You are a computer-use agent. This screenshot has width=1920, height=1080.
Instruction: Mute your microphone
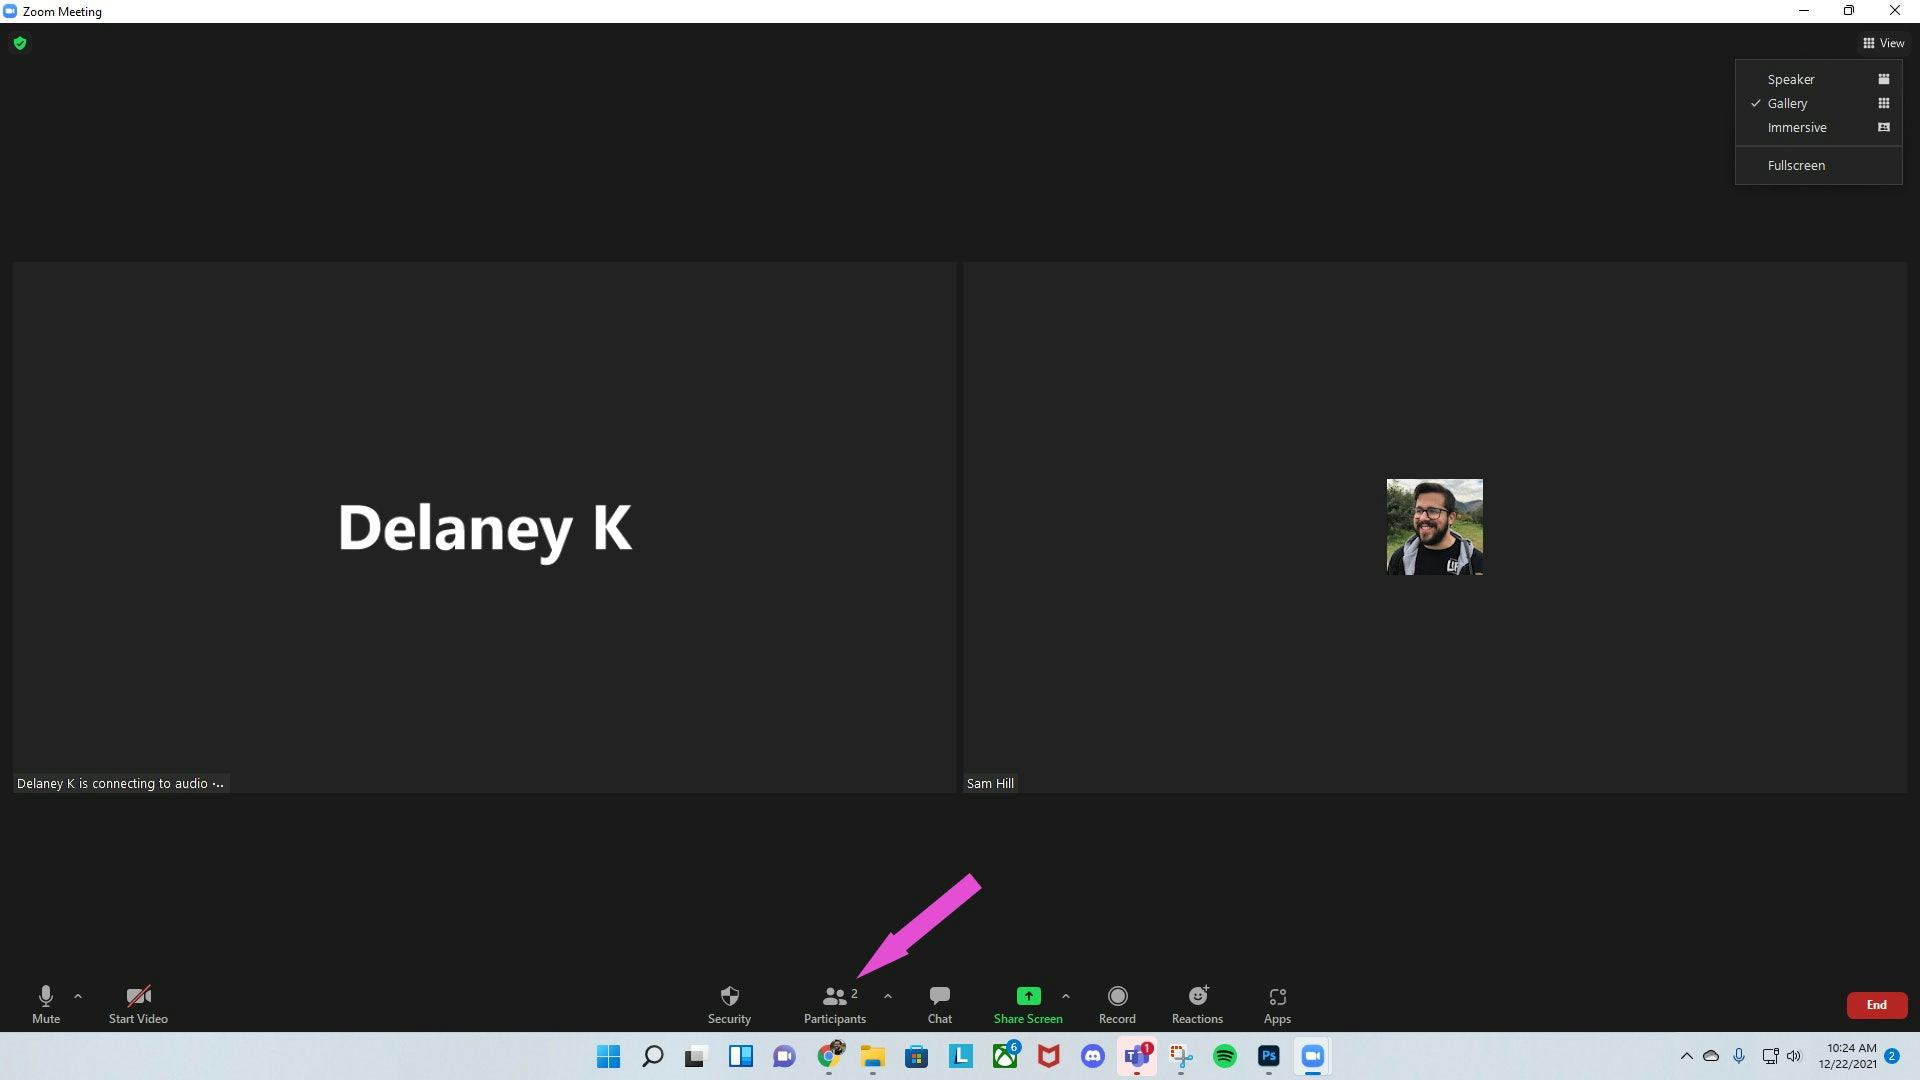(x=45, y=1005)
